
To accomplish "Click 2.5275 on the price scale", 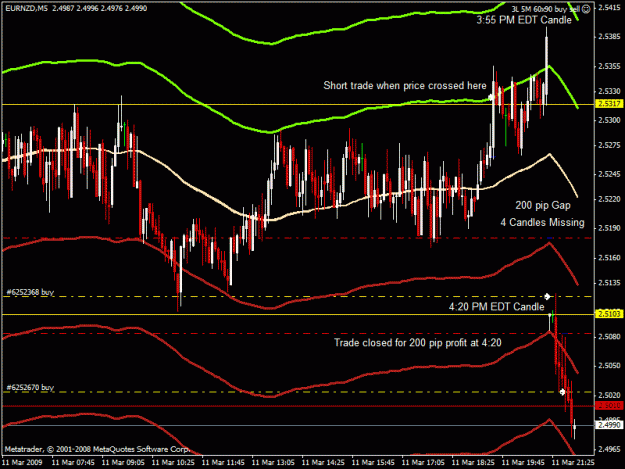I will pos(609,145).
